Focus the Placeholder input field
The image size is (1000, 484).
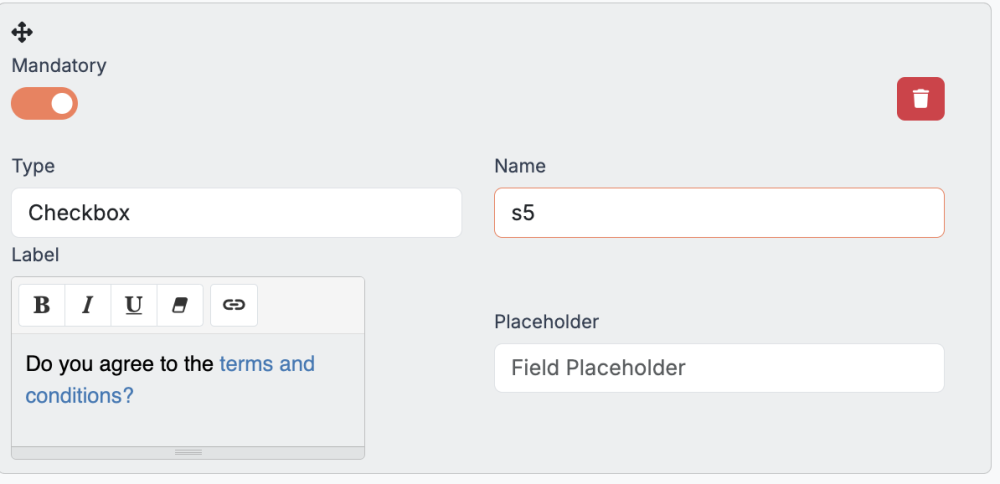click(x=719, y=368)
